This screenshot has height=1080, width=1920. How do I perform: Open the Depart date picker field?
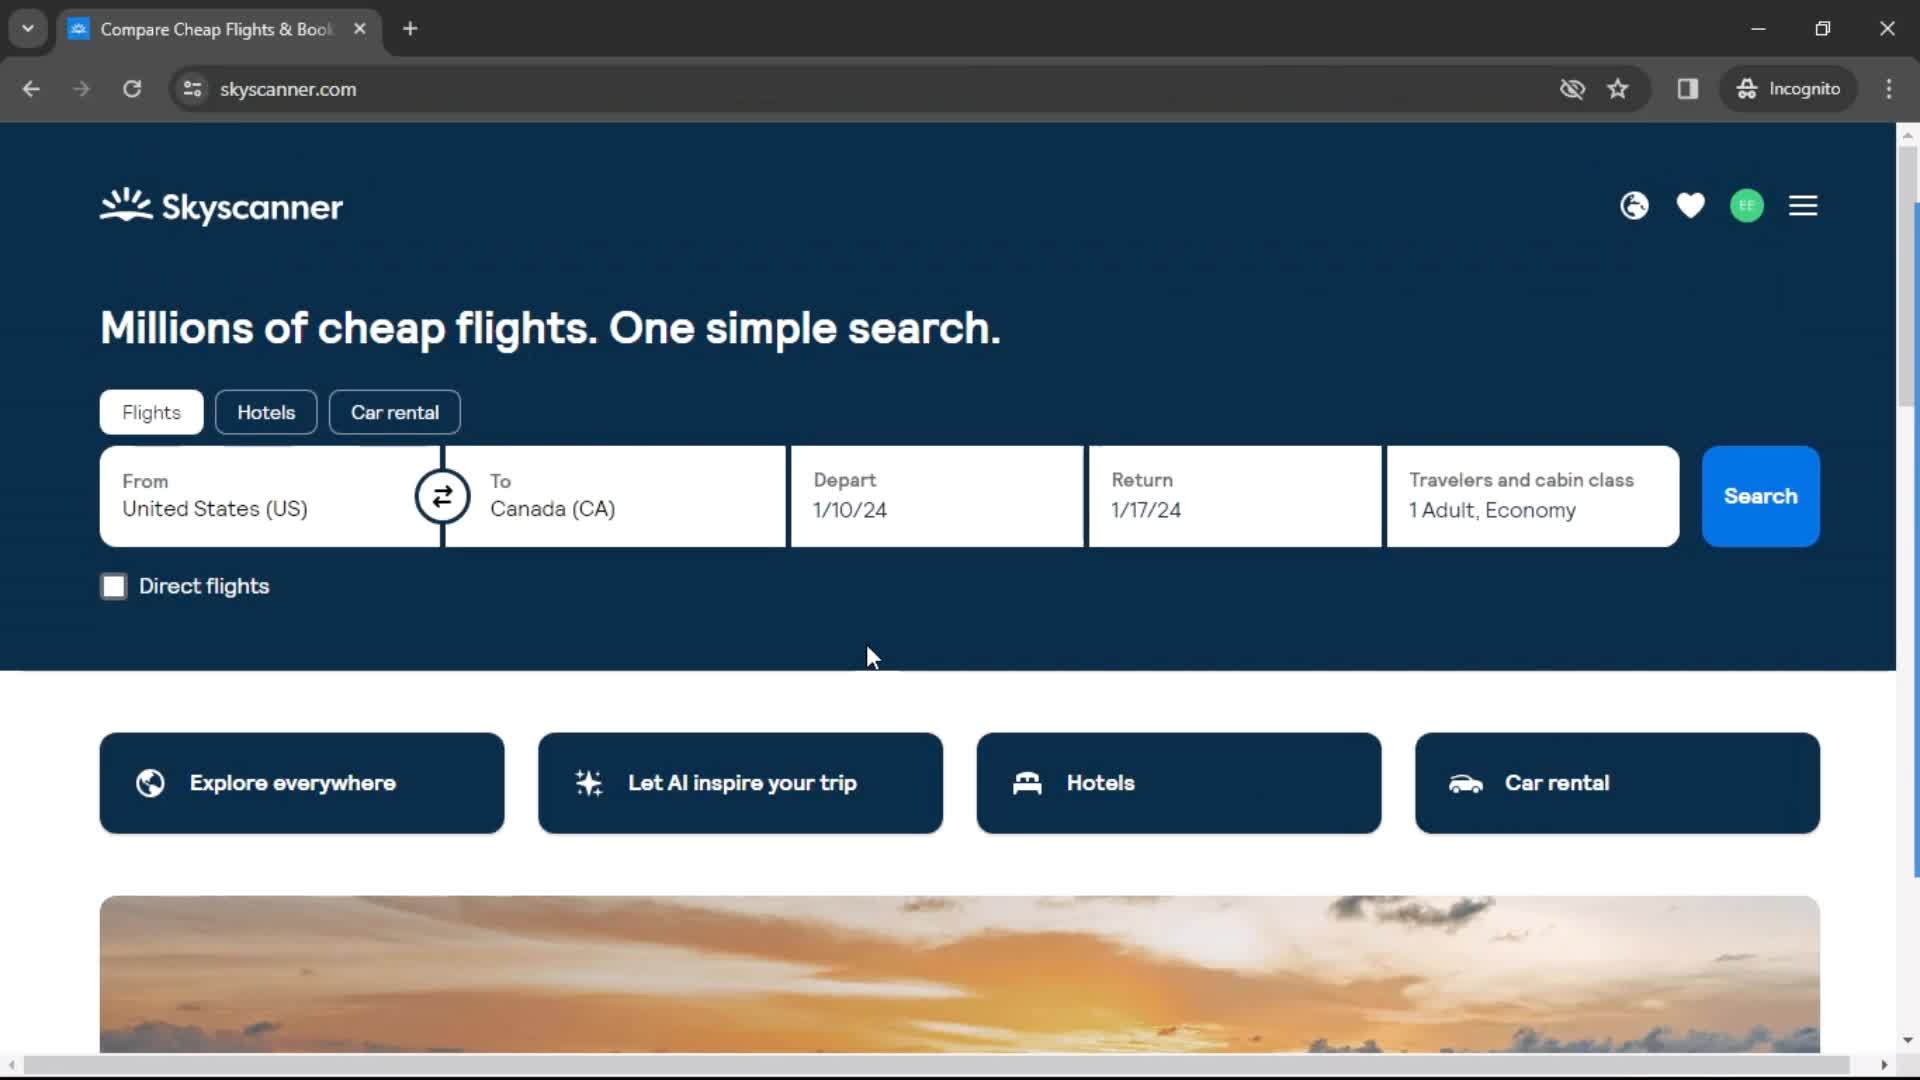[x=938, y=496]
